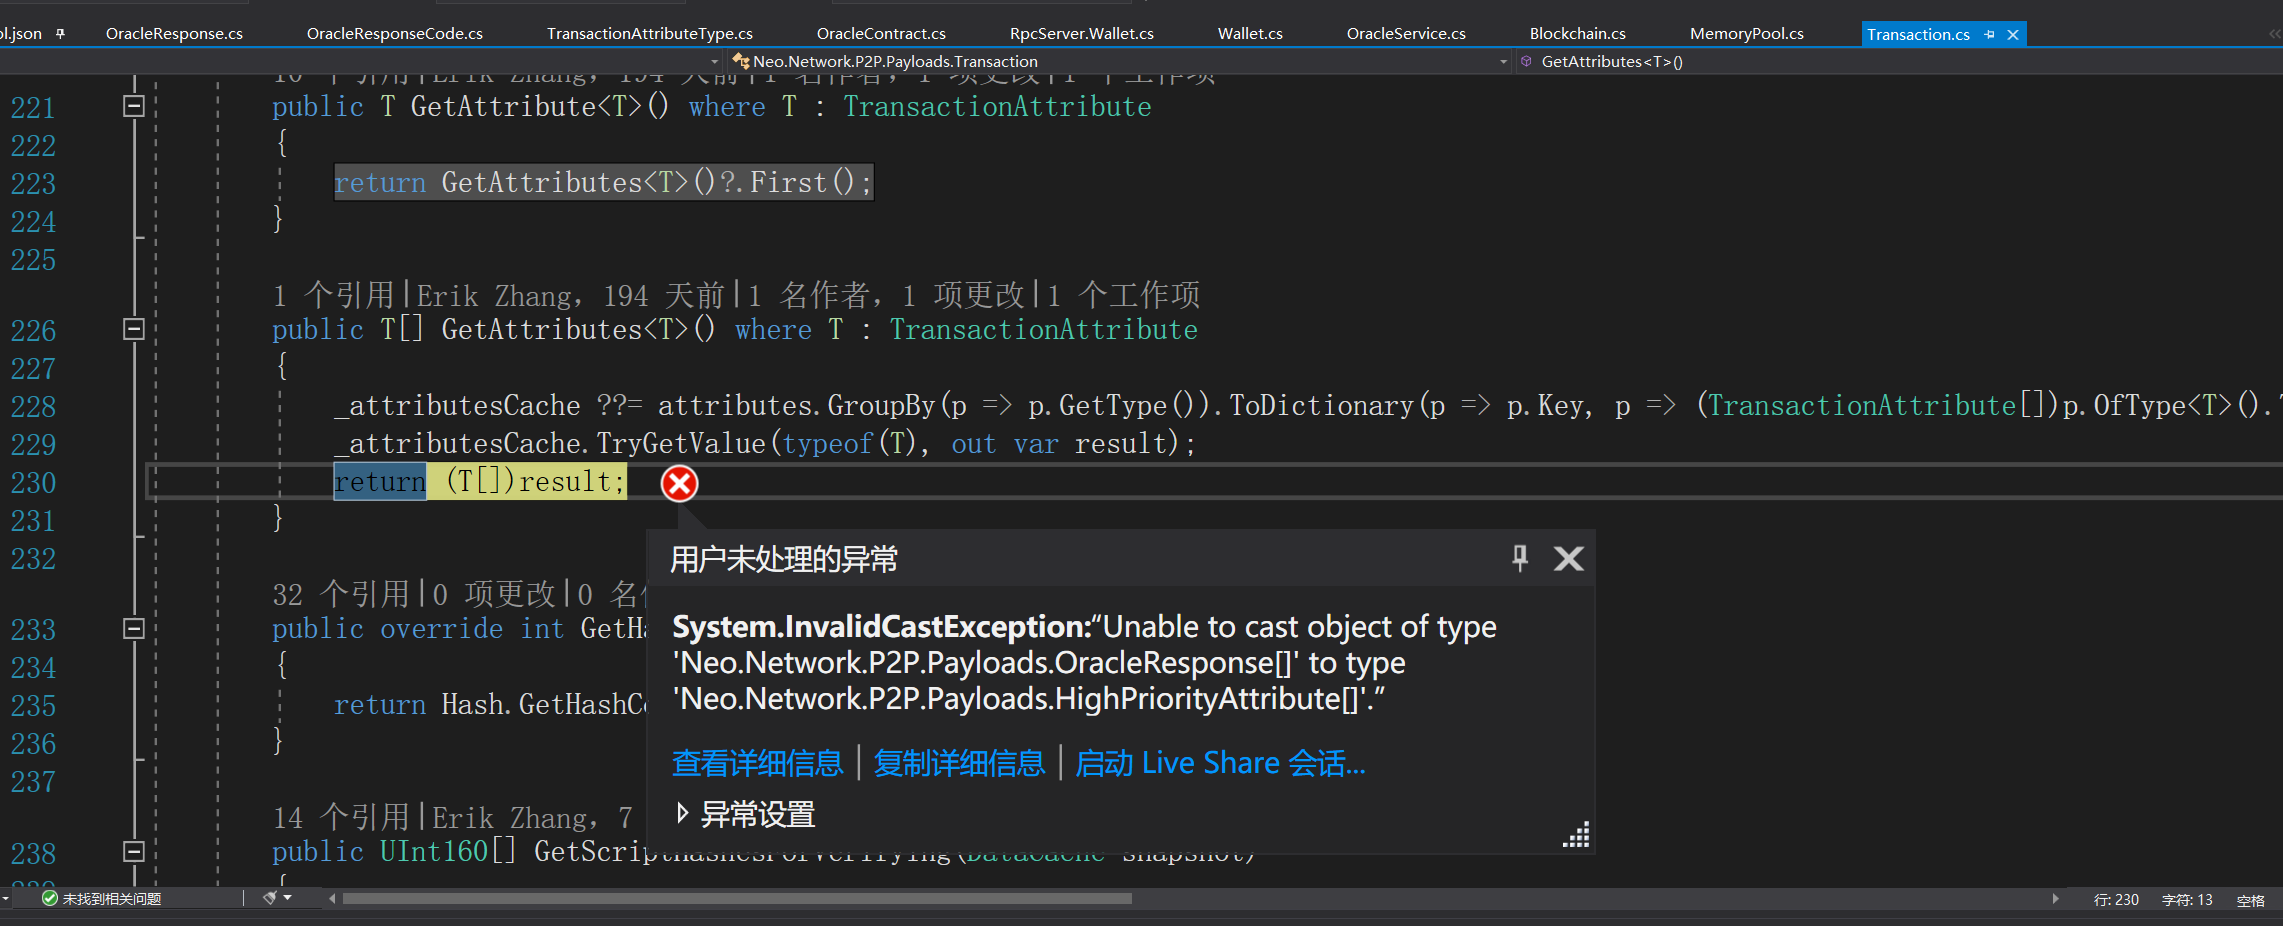Click 启动 Live Share 会话... link
The height and width of the screenshot is (926, 2283).
[x=1220, y=763]
